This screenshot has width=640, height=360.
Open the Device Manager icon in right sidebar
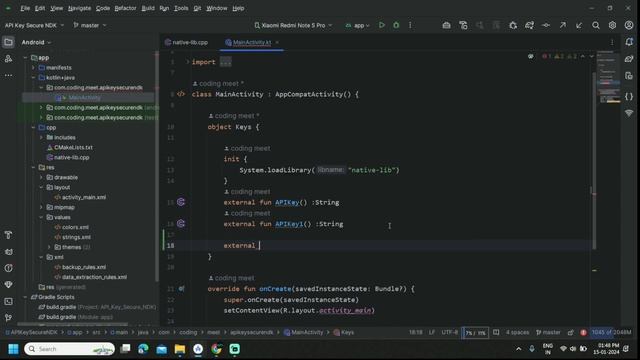pos(629,76)
